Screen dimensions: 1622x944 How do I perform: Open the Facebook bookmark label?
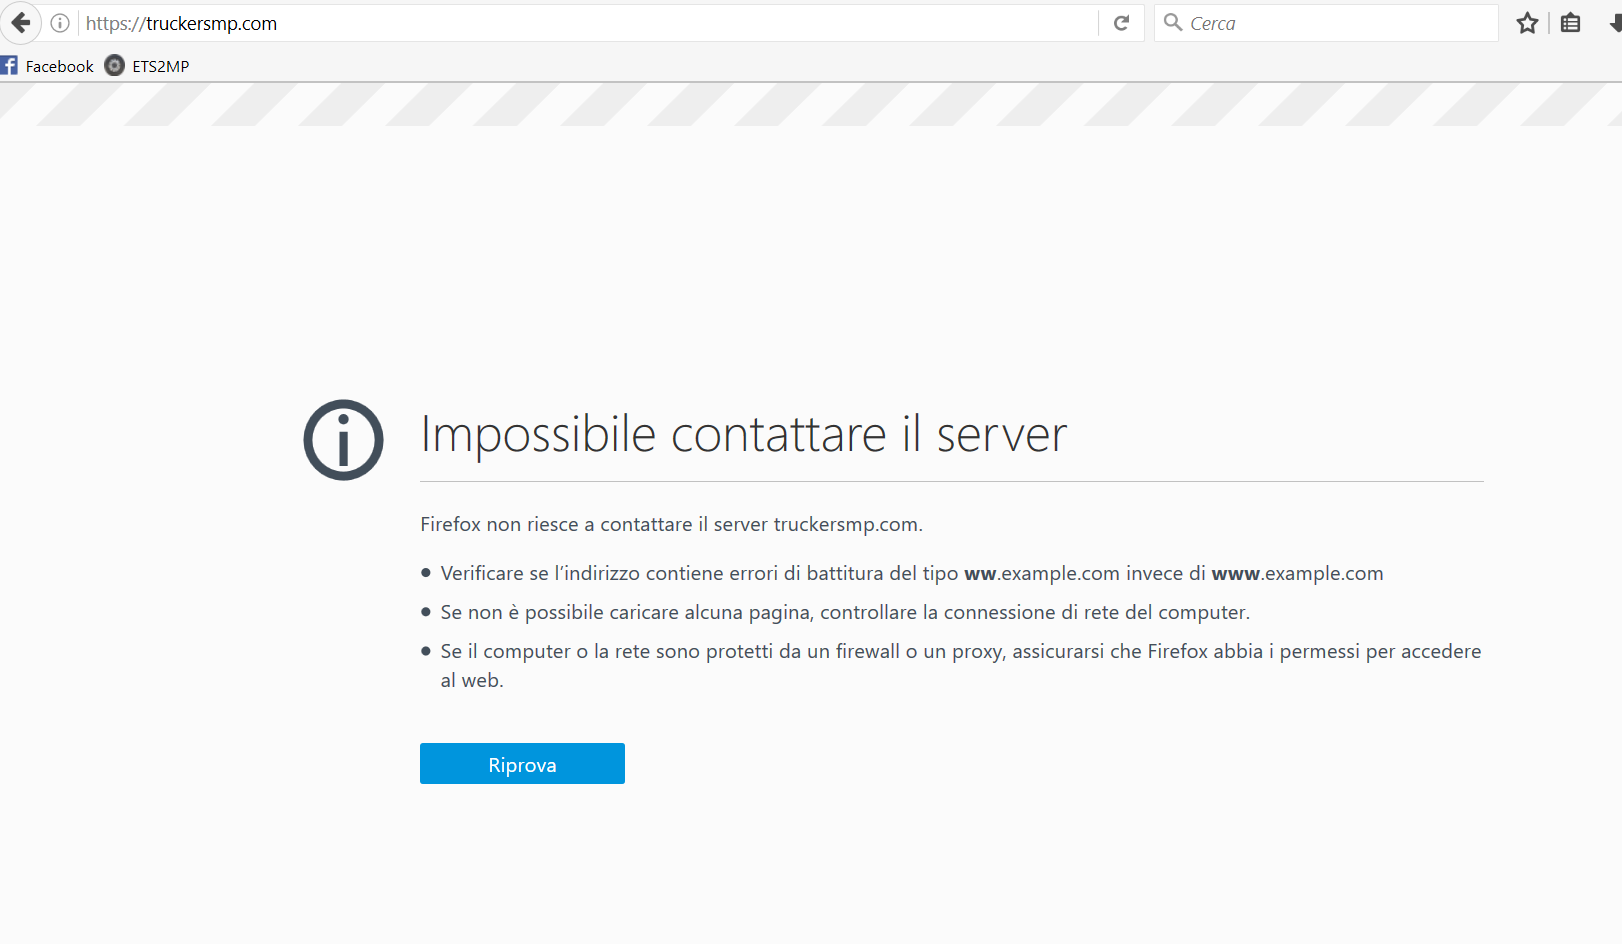59,66
